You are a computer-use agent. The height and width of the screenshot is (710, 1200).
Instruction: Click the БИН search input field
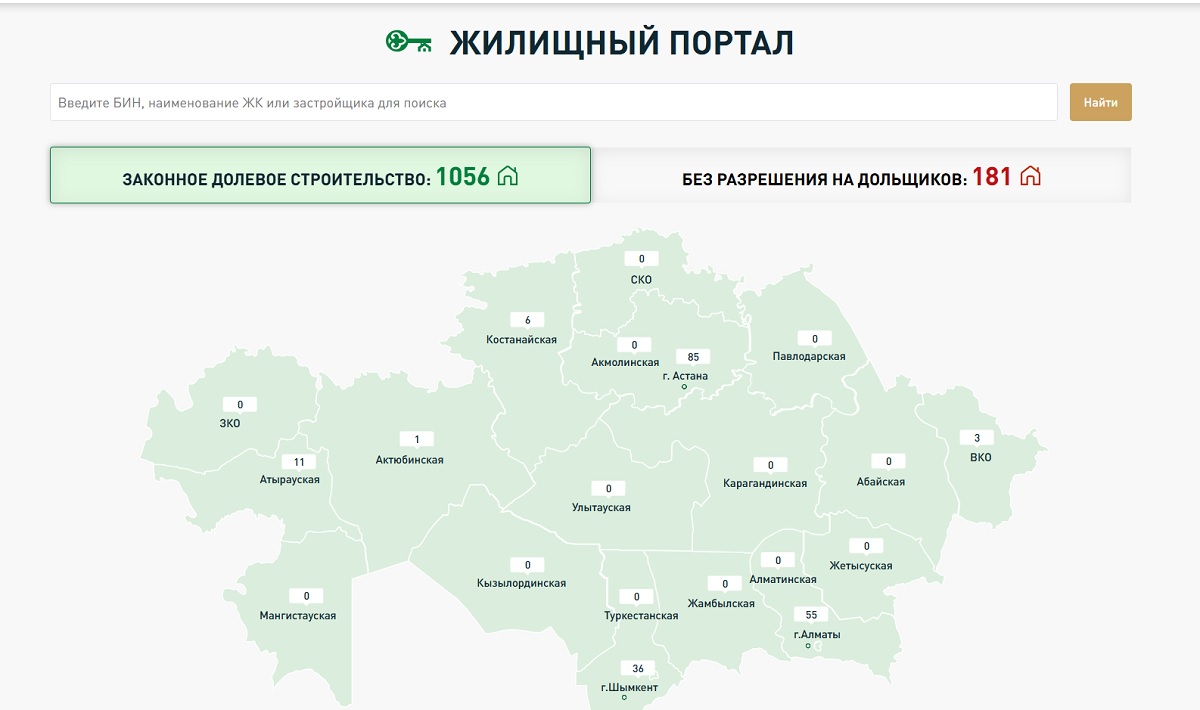(x=553, y=102)
